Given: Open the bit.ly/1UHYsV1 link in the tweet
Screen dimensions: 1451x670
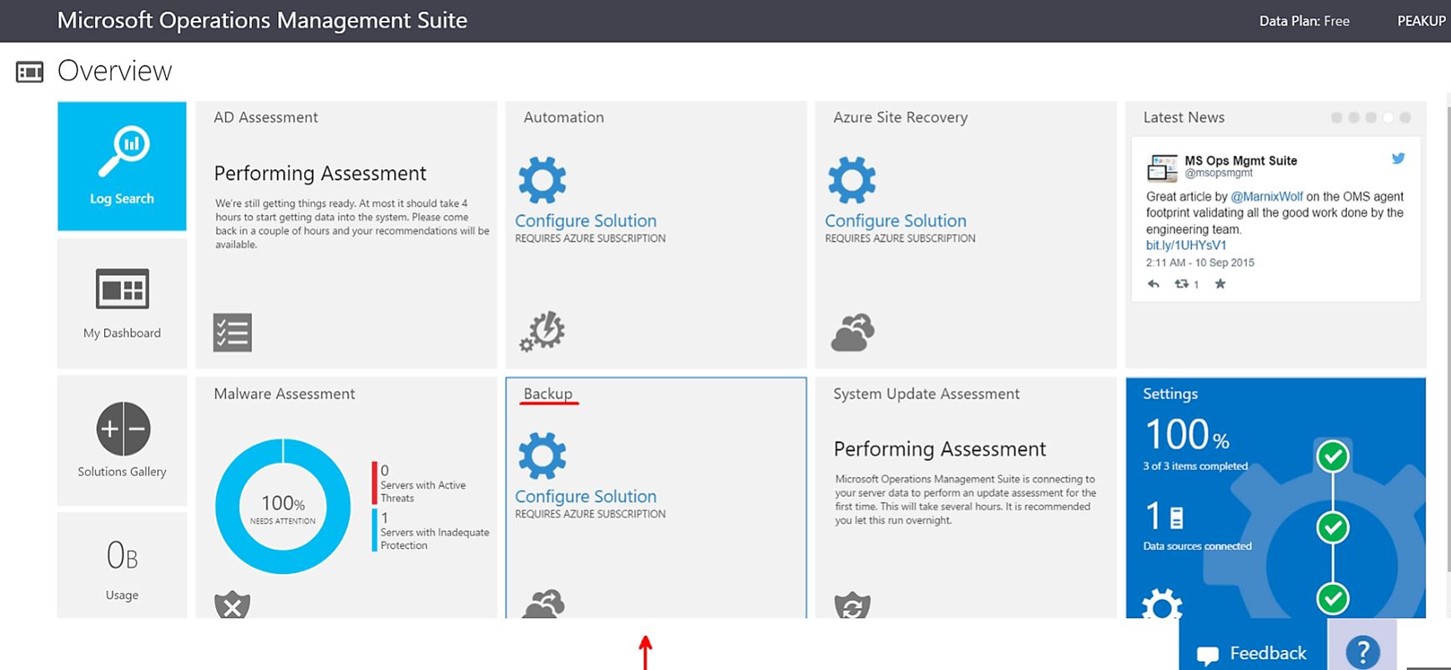Looking at the screenshot, I should [1186, 245].
